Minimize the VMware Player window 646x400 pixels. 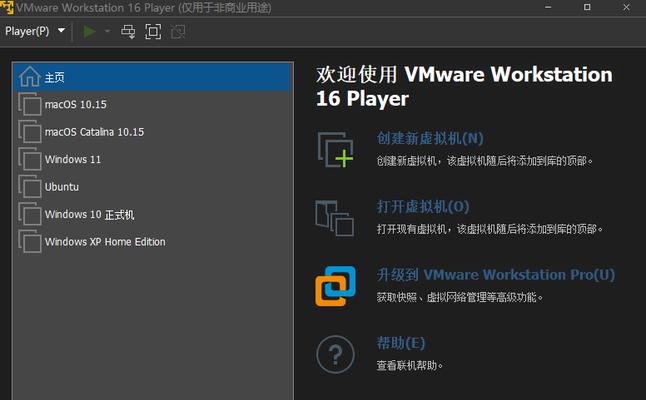coord(548,7)
